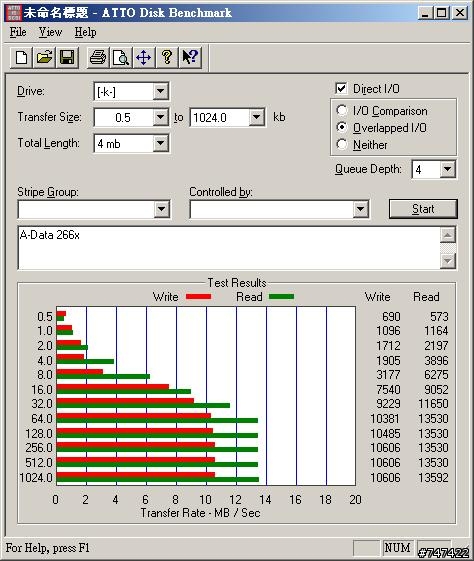Select the Neither radio button

tap(342, 144)
